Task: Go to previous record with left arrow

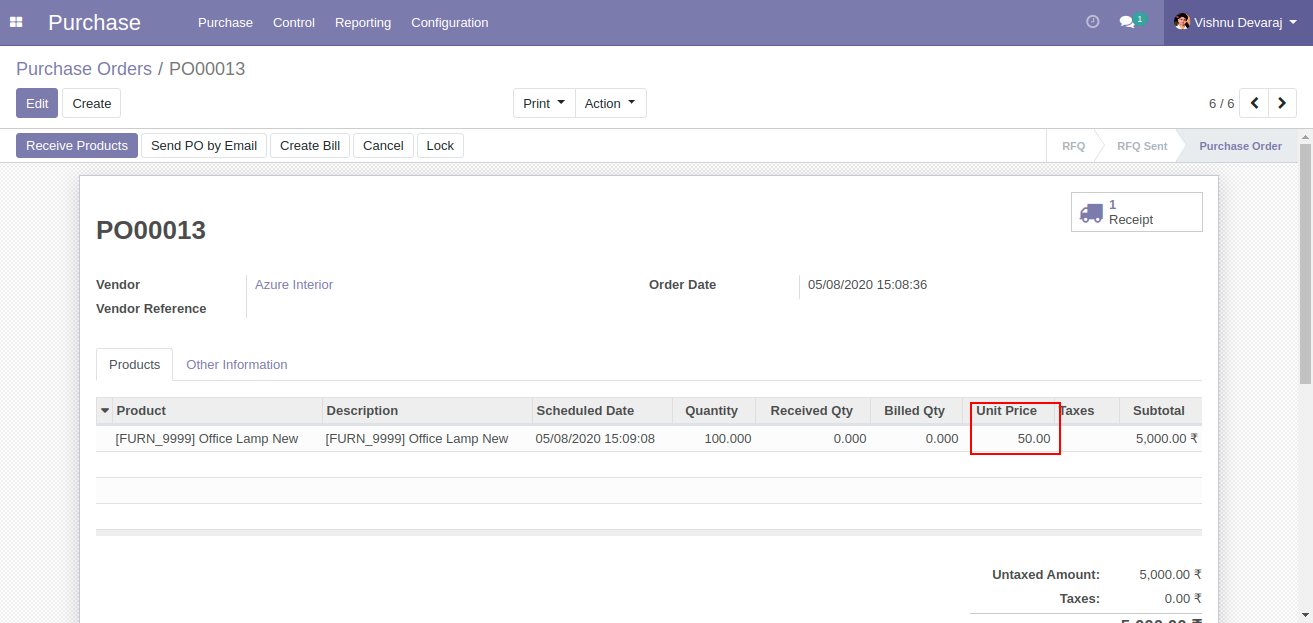Action: pyautogui.click(x=1254, y=102)
